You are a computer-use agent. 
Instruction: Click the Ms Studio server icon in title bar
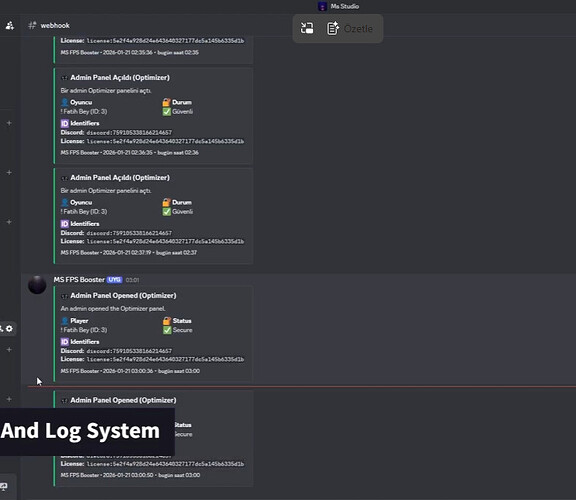tap(322, 6)
